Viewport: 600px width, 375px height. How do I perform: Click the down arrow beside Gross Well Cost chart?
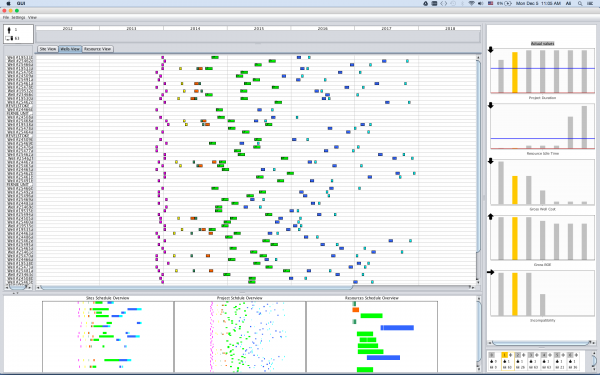click(491, 161)
